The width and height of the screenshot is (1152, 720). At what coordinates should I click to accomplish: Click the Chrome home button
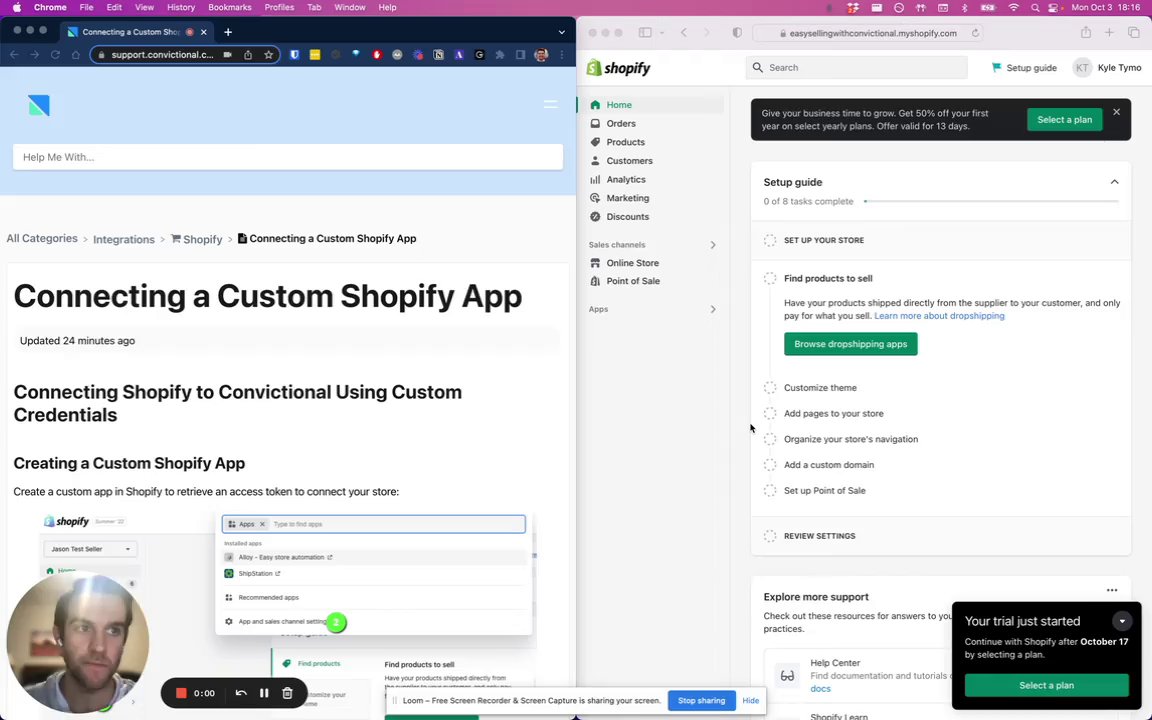76,54
